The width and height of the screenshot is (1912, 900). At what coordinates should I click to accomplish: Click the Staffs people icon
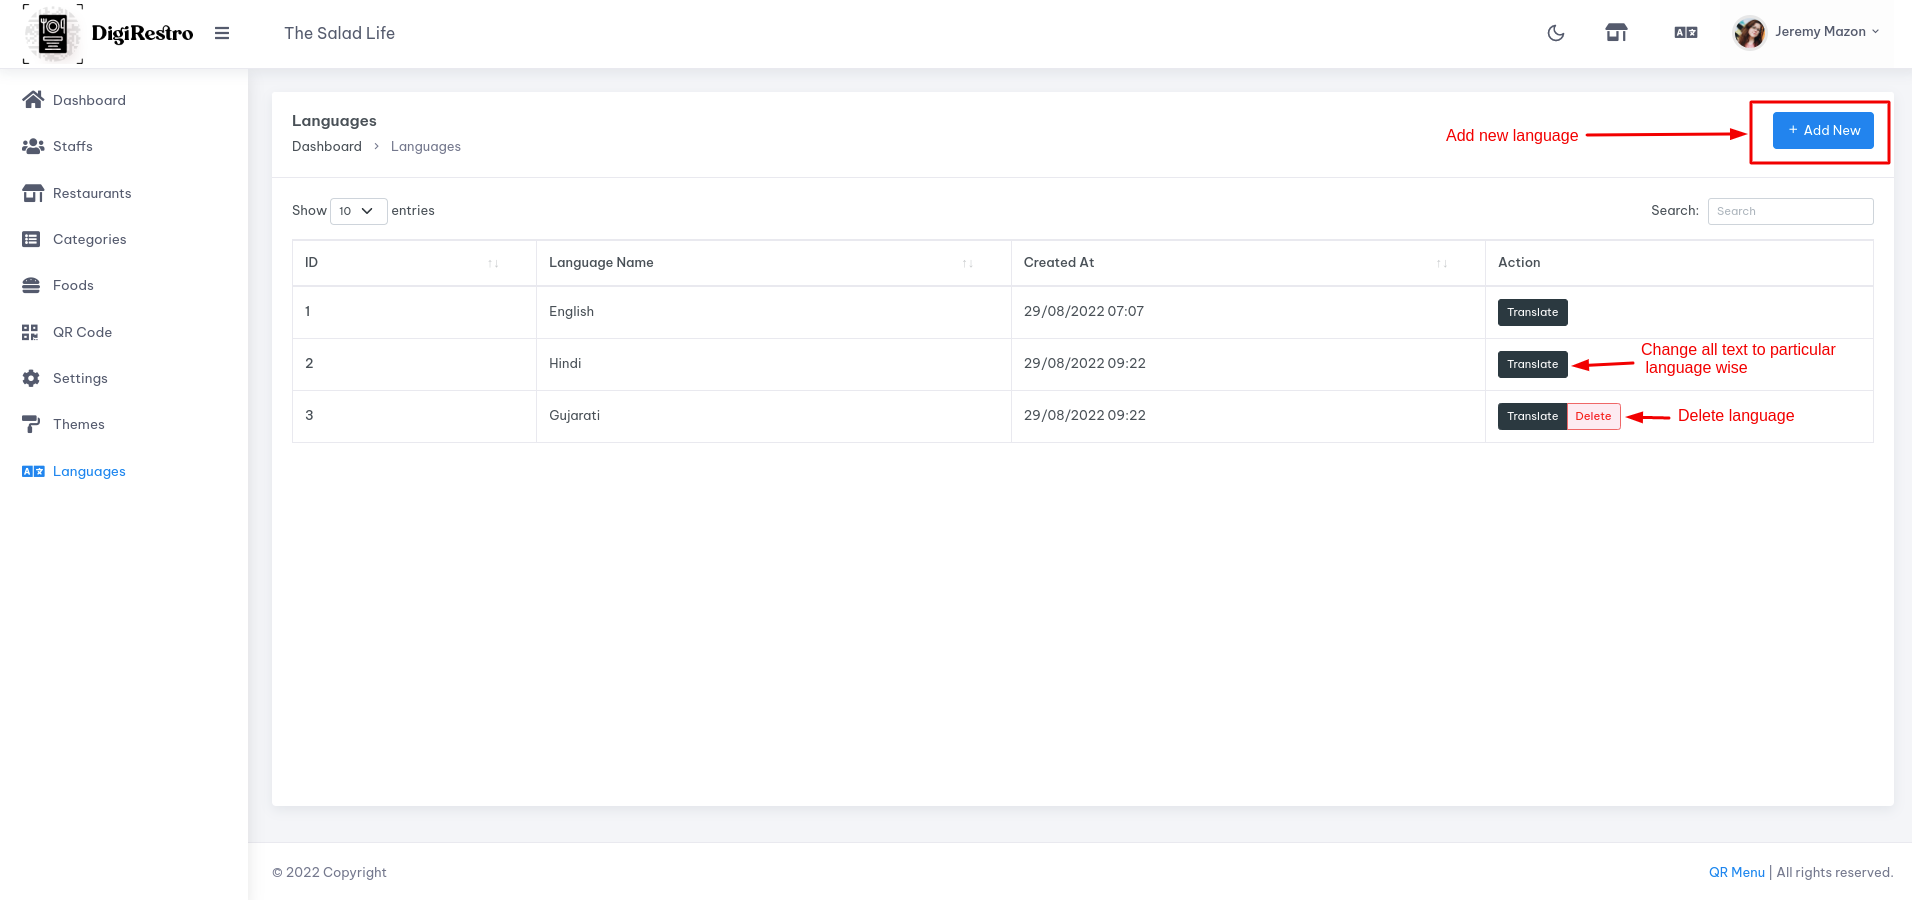point(33,146)
